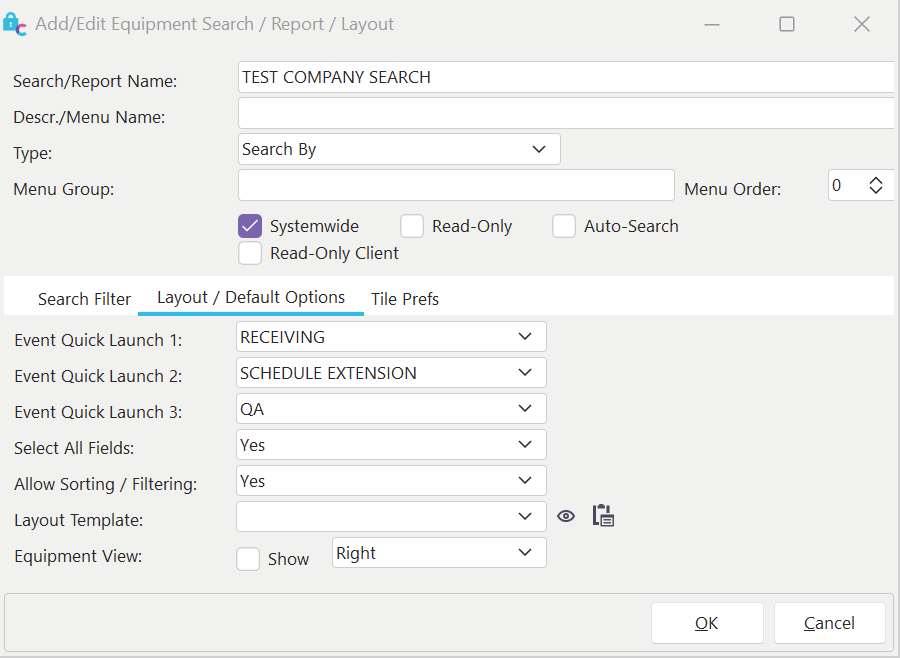
Task: Enable the Read-Only Client checkbox
Action: [250, 253]
